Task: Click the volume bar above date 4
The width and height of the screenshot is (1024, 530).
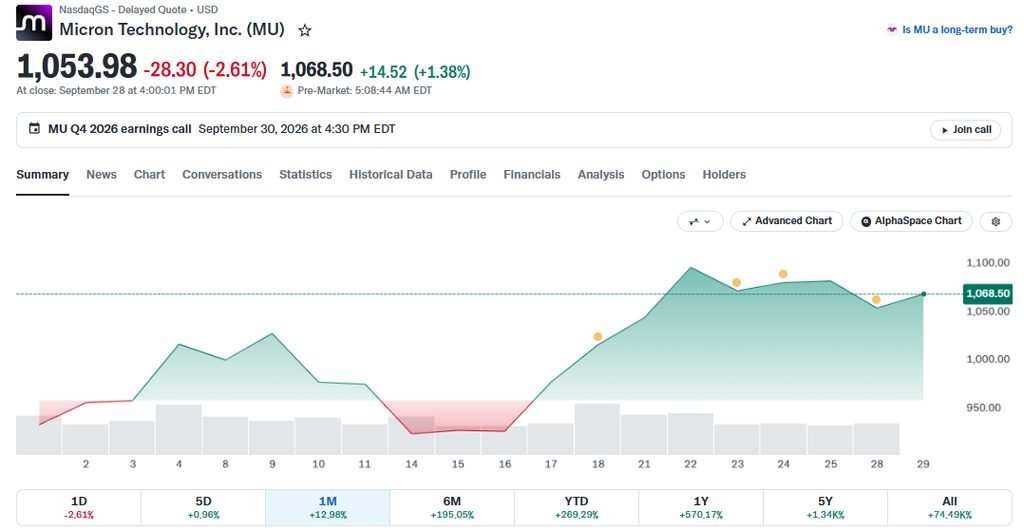Action: pyautogui.click(x=179, y=429)
